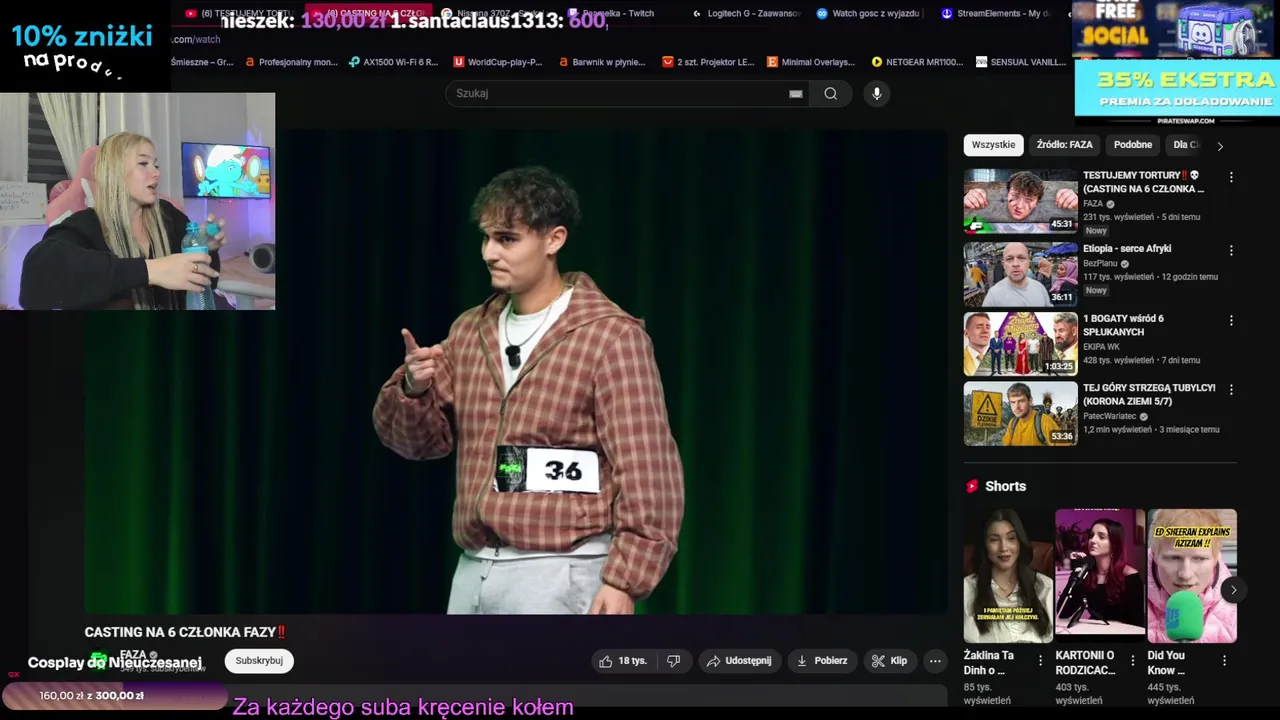Click the 1 BOGATY wśród 6 SPŁUKANYCH title

pyautogui.click(x=1123, y=325)
